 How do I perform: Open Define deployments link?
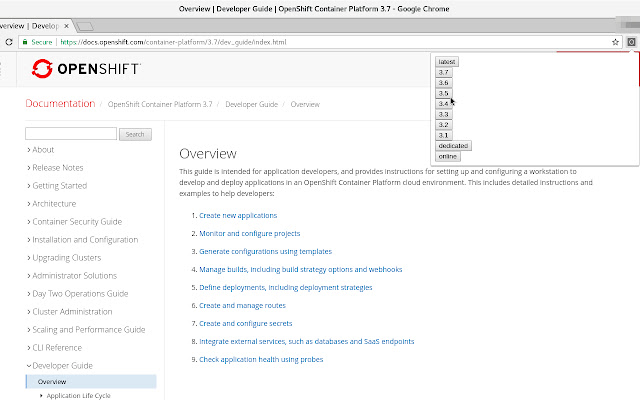tap(286, 287)
